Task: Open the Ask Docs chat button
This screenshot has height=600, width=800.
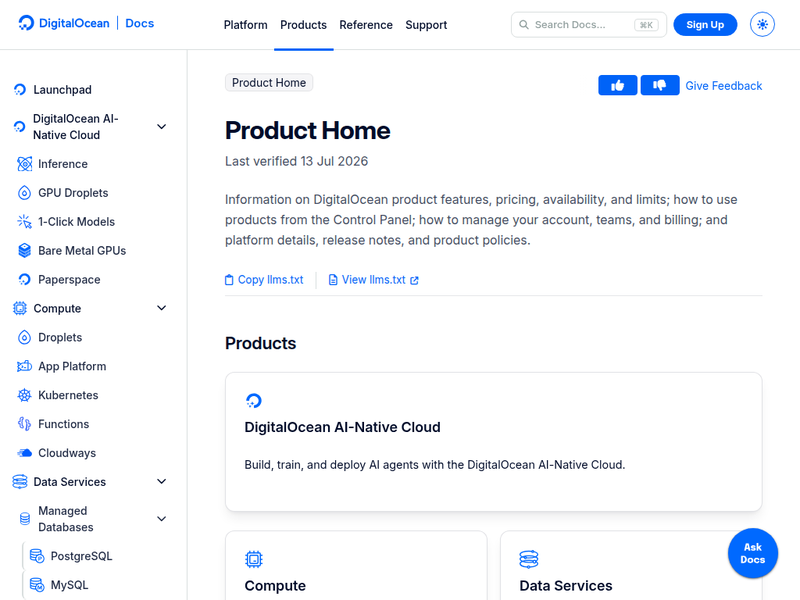Action: pyautogui.click(x=753, y=553)
